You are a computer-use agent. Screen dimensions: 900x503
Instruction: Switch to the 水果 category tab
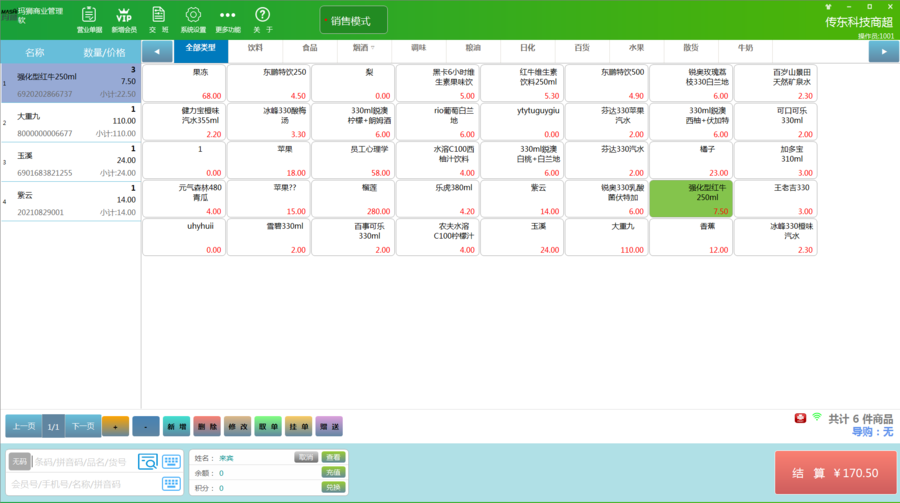point(637,51)
